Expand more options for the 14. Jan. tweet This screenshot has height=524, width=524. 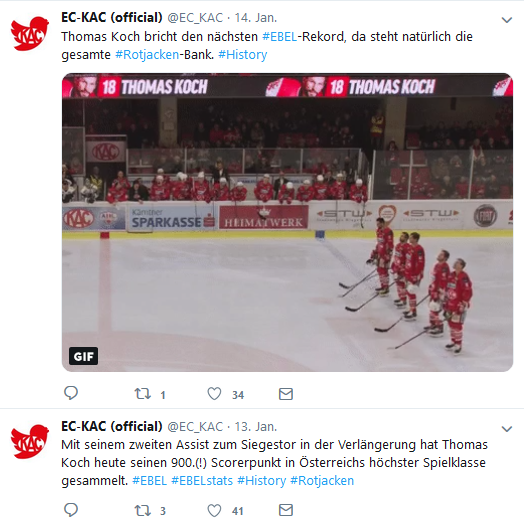[x=507, y=20]
